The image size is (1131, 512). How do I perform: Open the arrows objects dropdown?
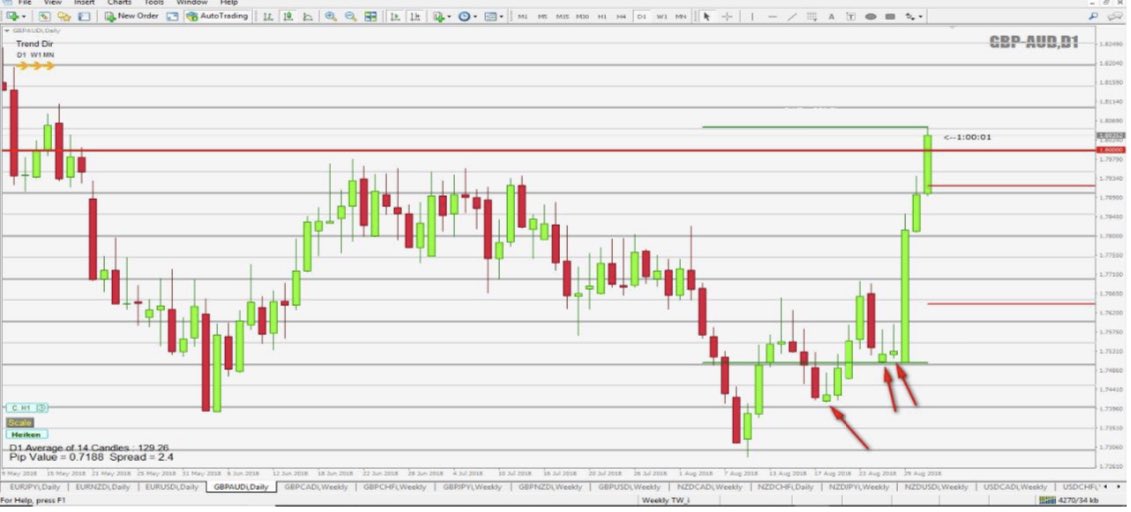pyautogui.click(x=914, y=16)
